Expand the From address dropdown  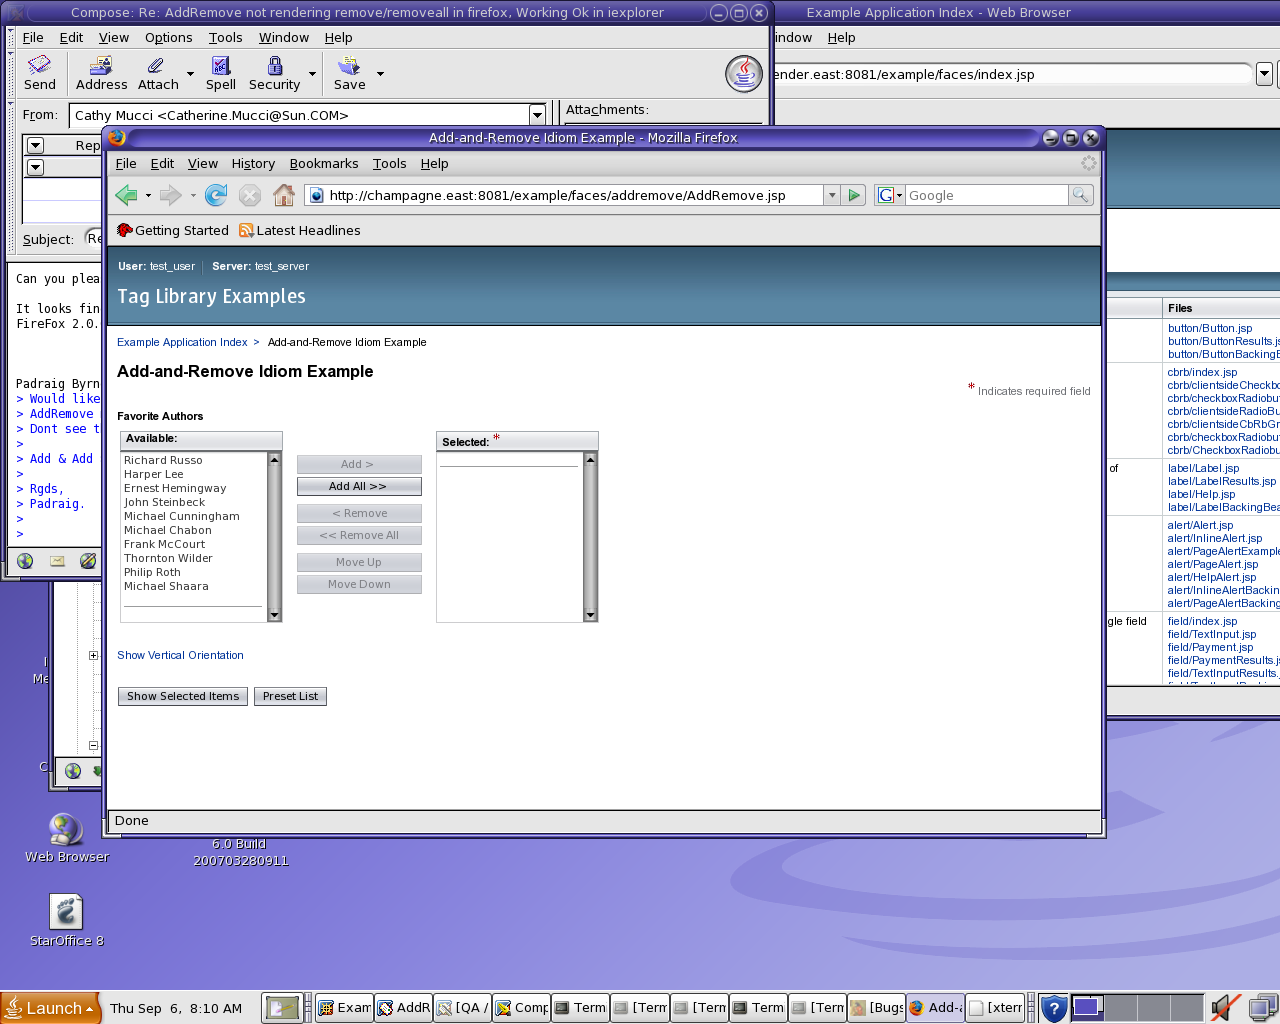(537, 115)
